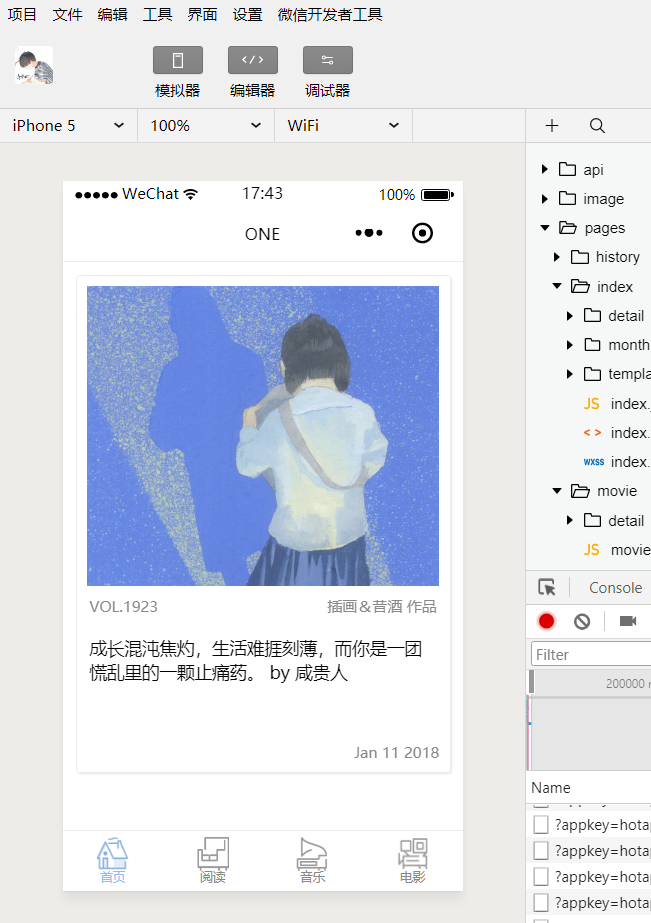Image resolution: width=651 pixels, height=923 pixels.
Task: Click the user avatar picture
Action: coord(34,65)
